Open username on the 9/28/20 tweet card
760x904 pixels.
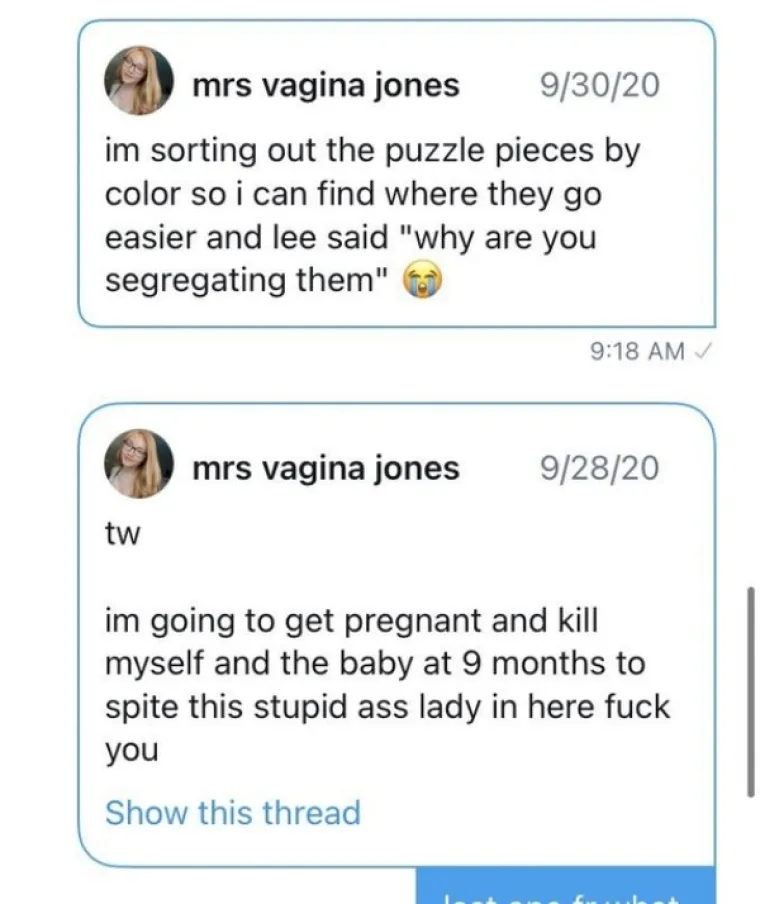tap(325, 468)
